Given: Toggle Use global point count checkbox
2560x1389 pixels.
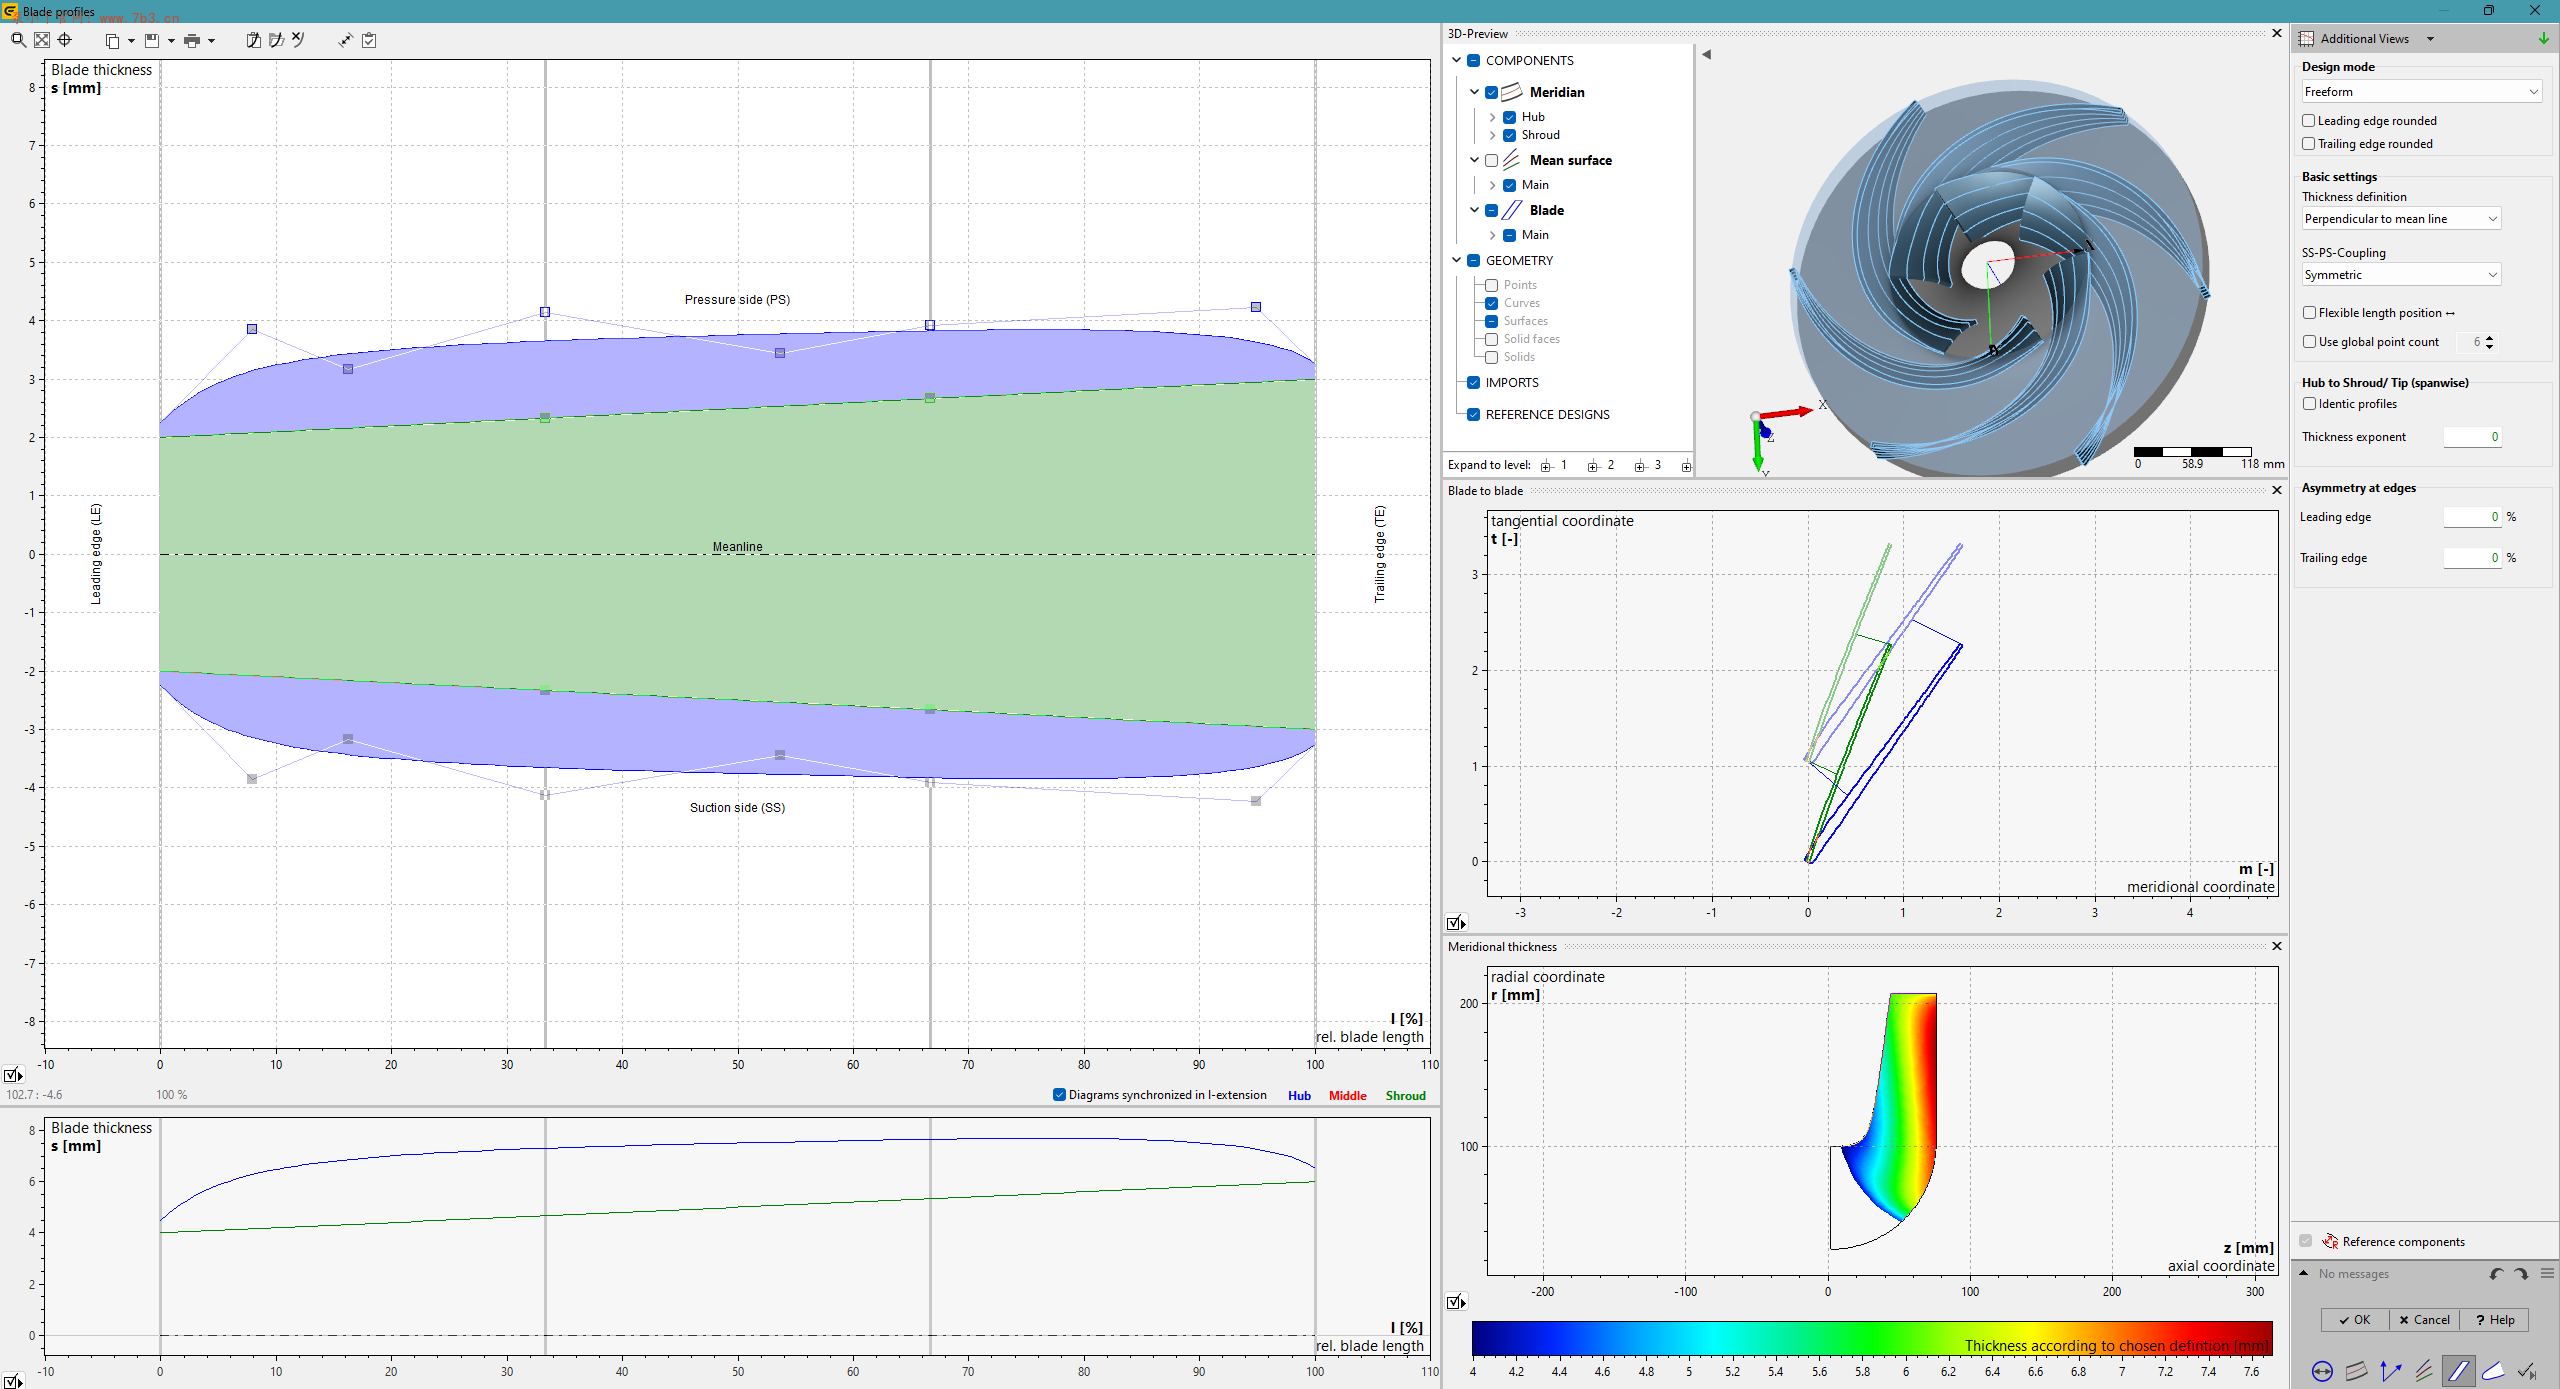Looking at the screenshot, I should (2309, 341).
